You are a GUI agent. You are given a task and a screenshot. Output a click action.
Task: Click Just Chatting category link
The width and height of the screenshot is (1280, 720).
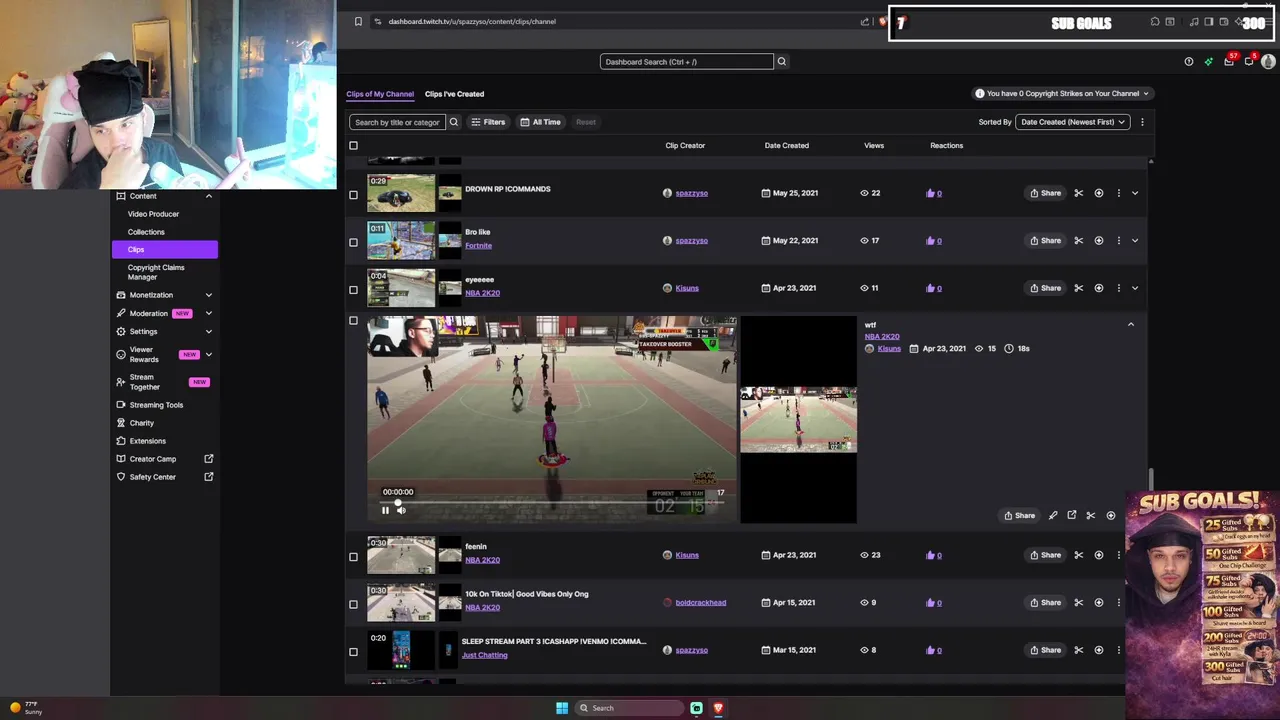coord(484,656)
